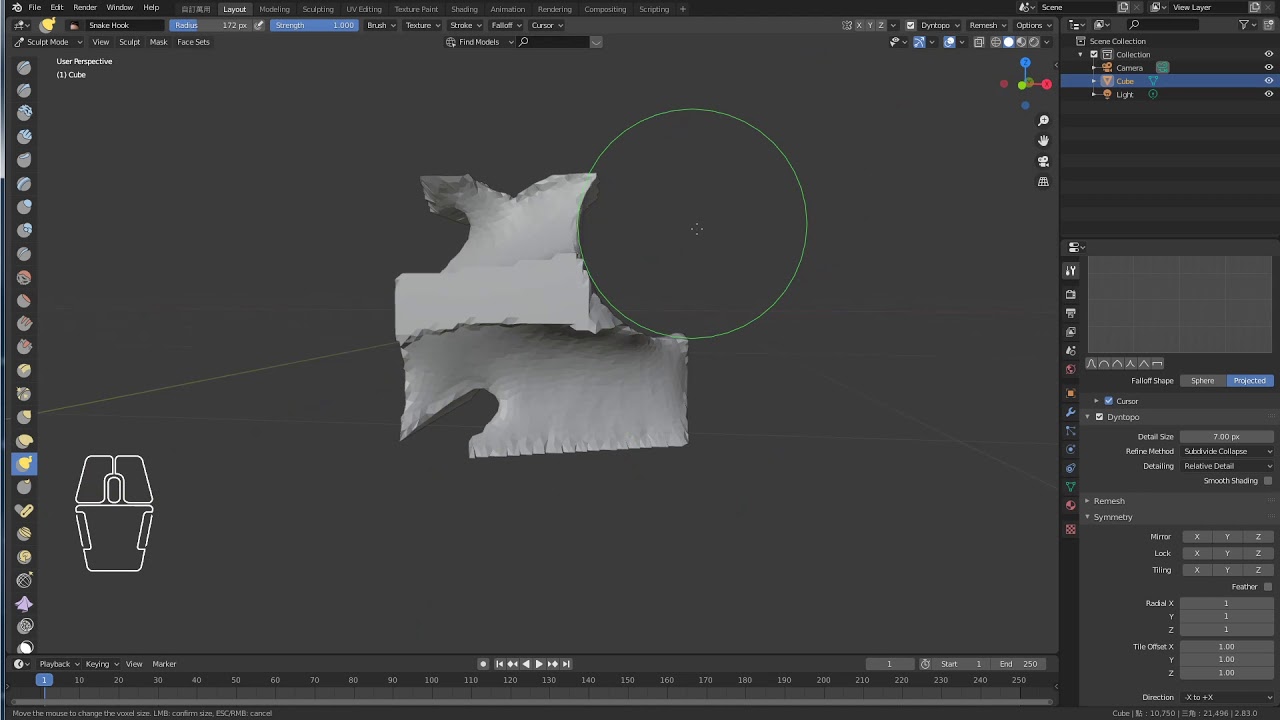The width and height of the screenshot is (1280, 720).
Task: Select material preview shading
Action: pyautogui.click(x=1021, y=42)
